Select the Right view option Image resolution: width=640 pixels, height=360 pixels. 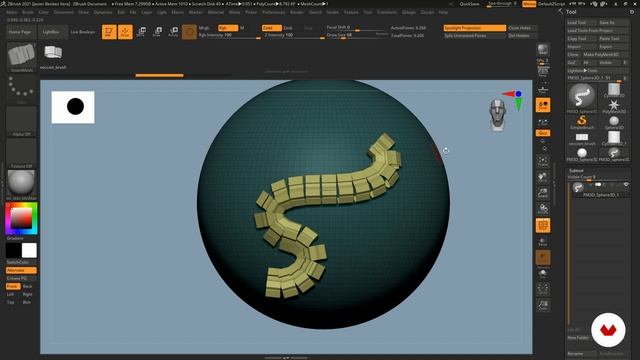pos(28,294)
